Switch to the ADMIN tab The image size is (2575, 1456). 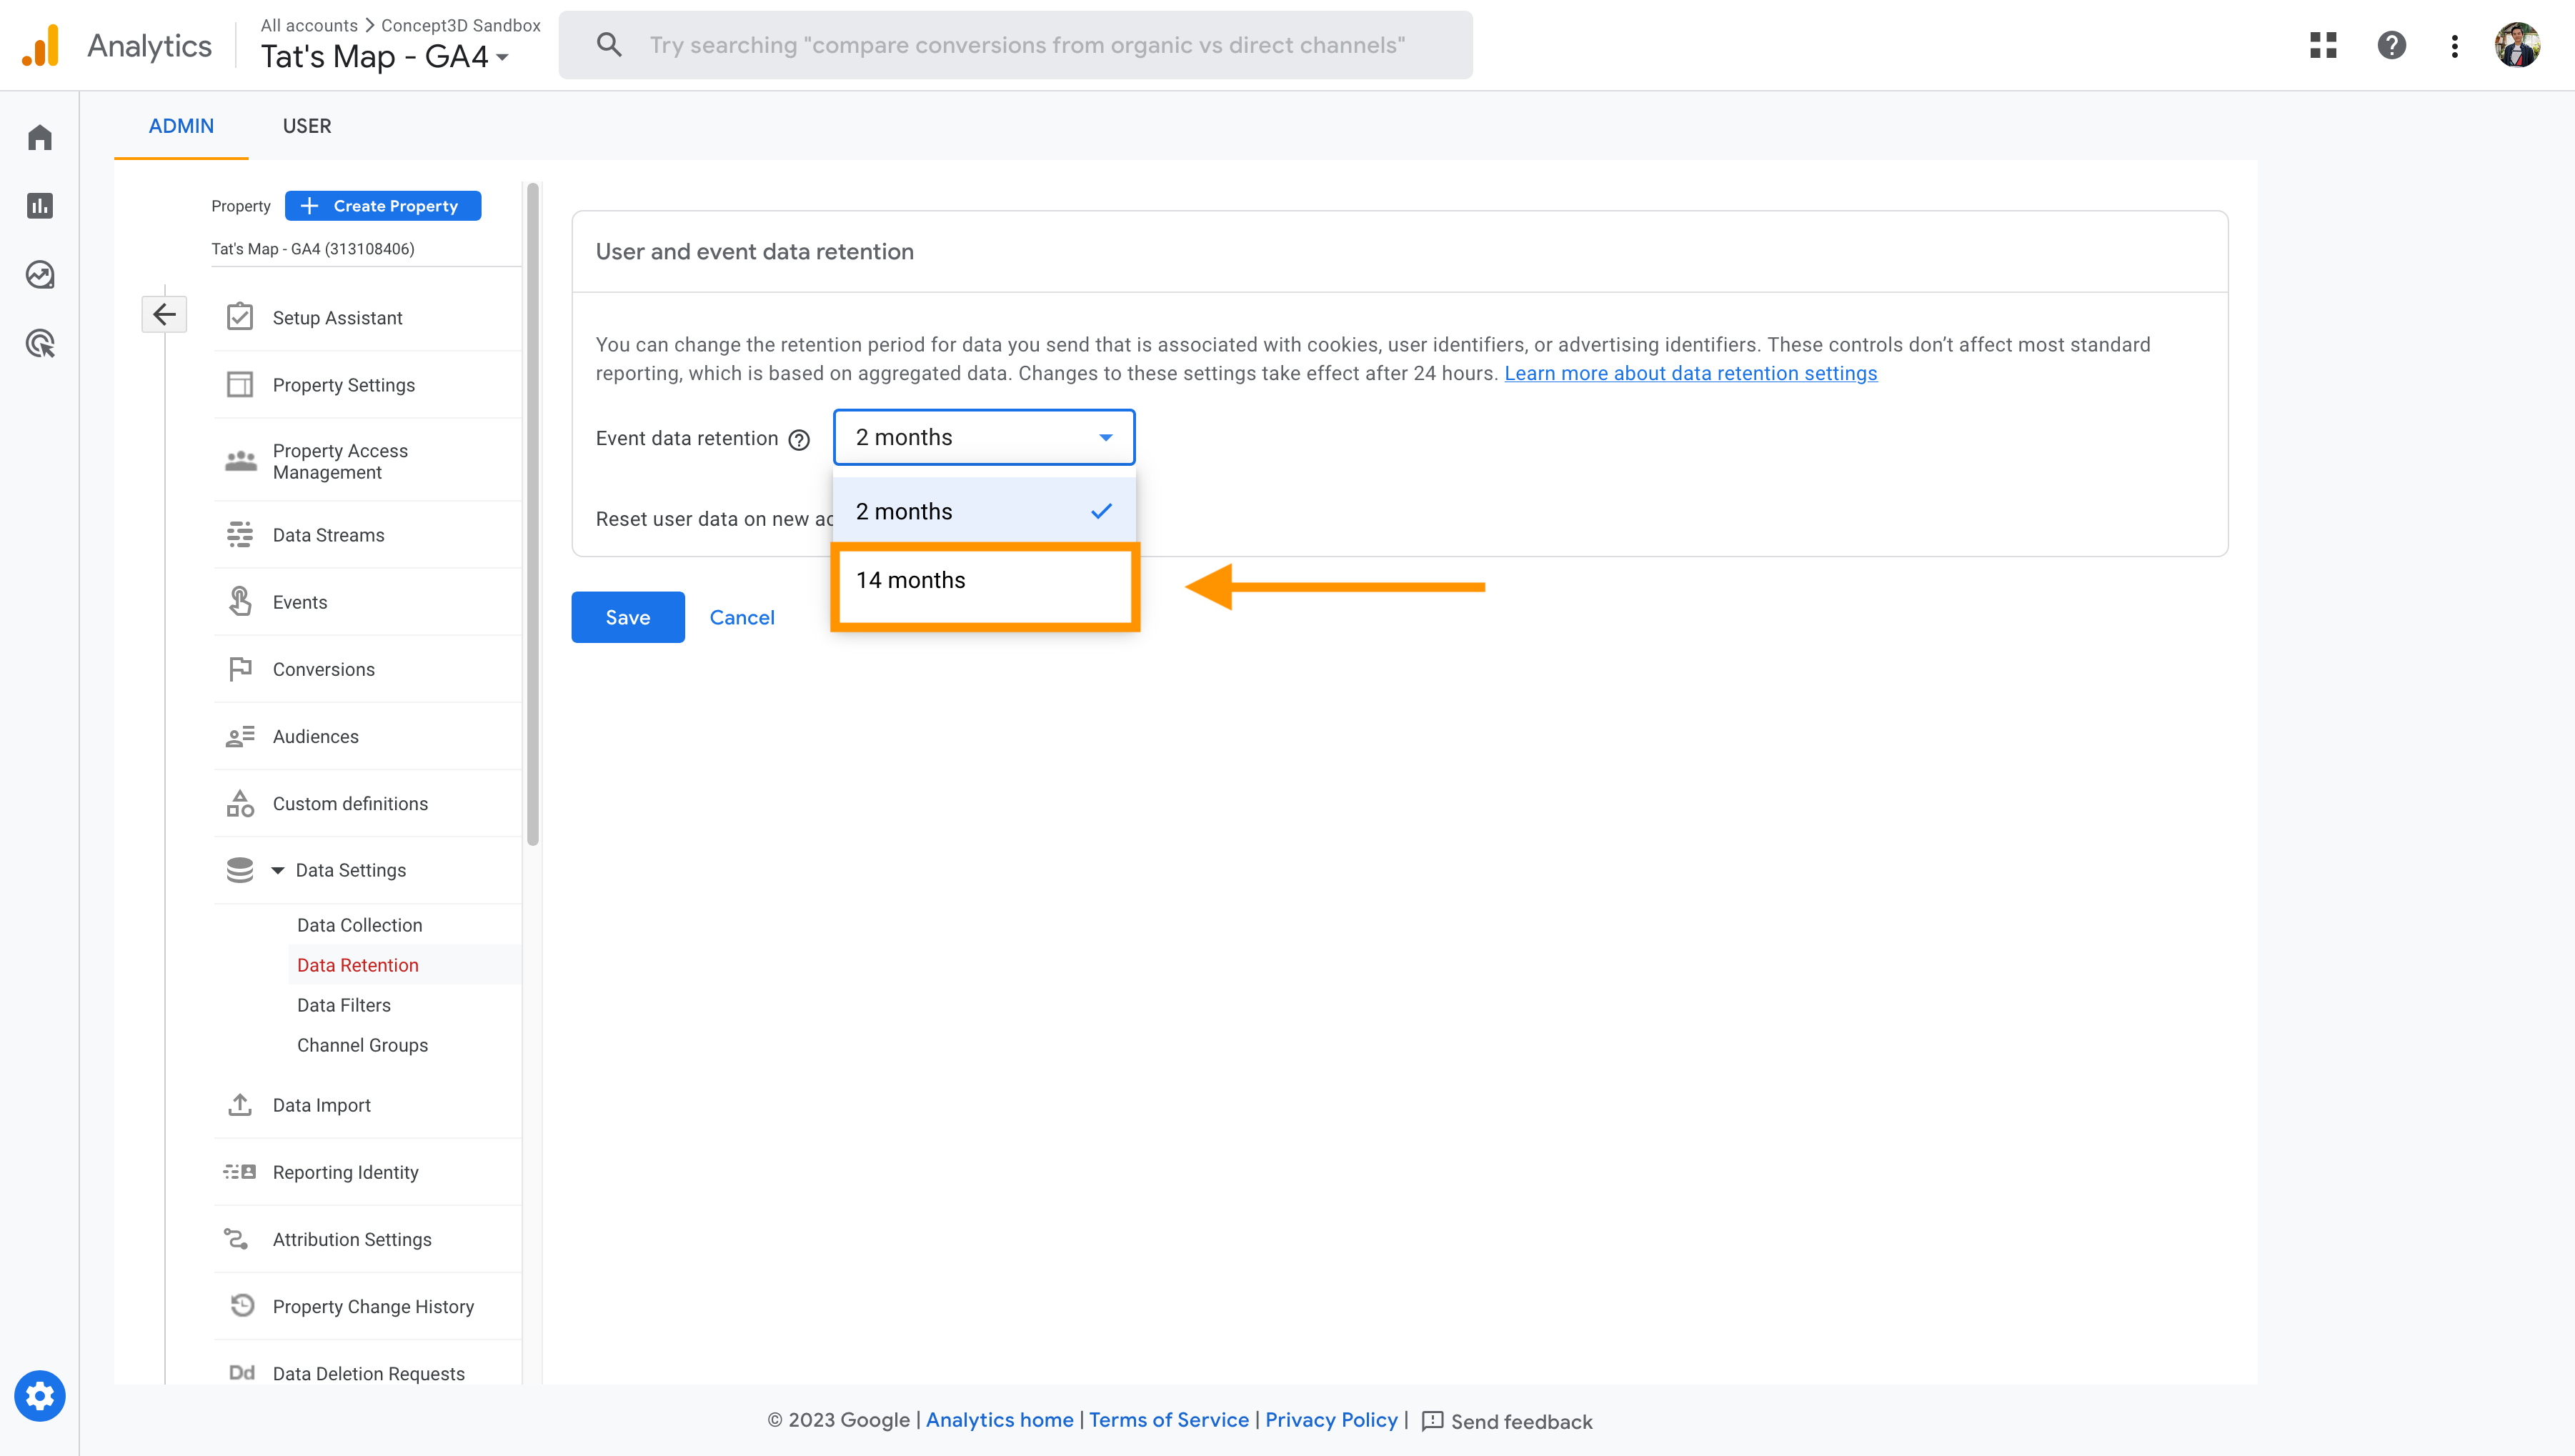click(181, 126)
